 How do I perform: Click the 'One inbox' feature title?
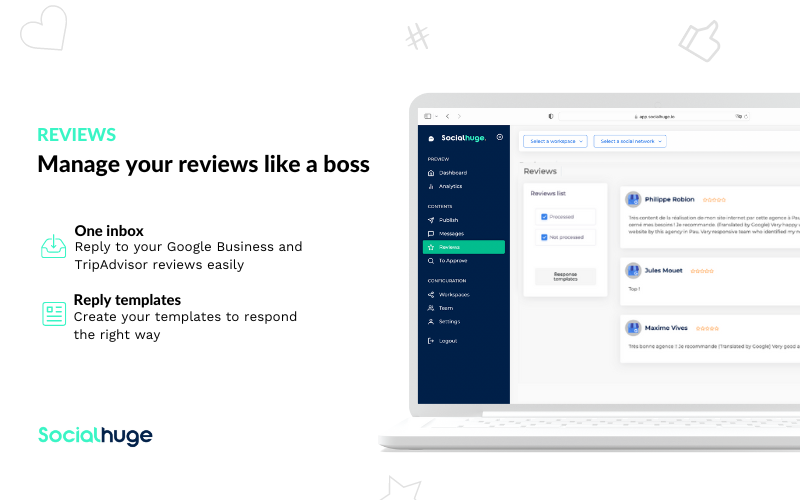coord(109,231)
